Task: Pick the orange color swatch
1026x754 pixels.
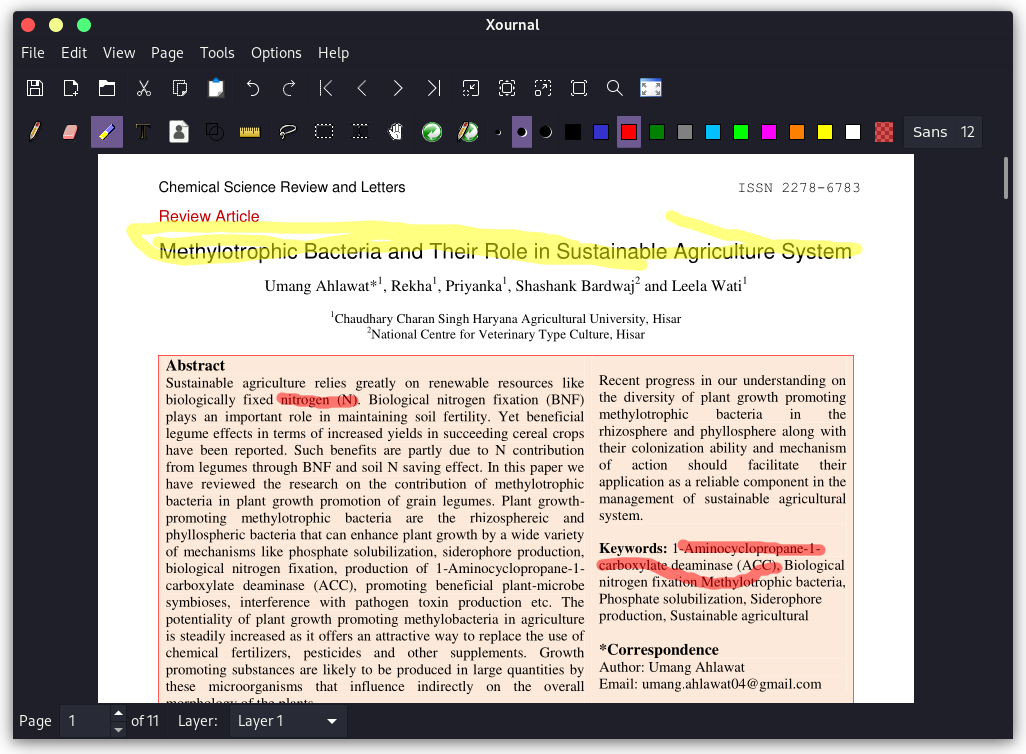Action: point(796,132)
